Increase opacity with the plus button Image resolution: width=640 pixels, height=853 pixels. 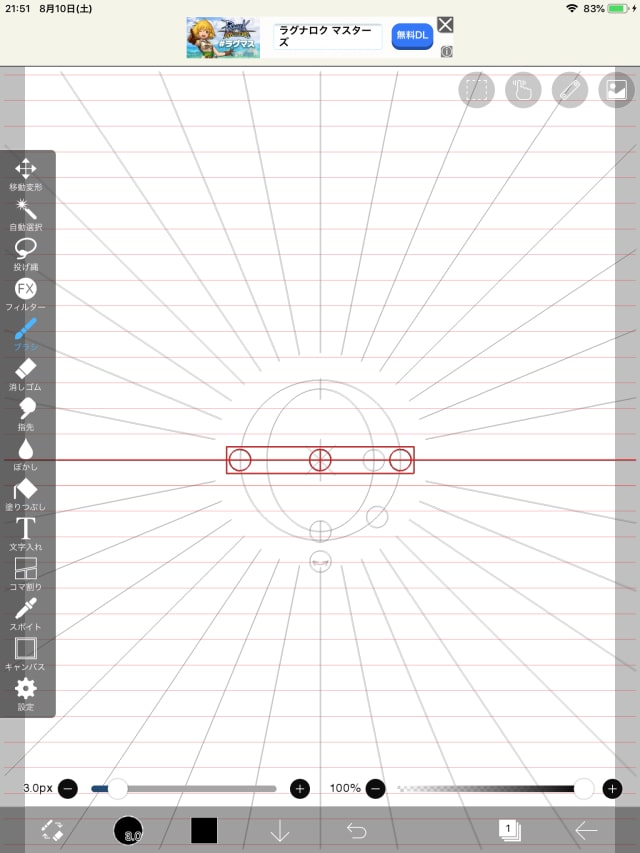pos(612,788)
